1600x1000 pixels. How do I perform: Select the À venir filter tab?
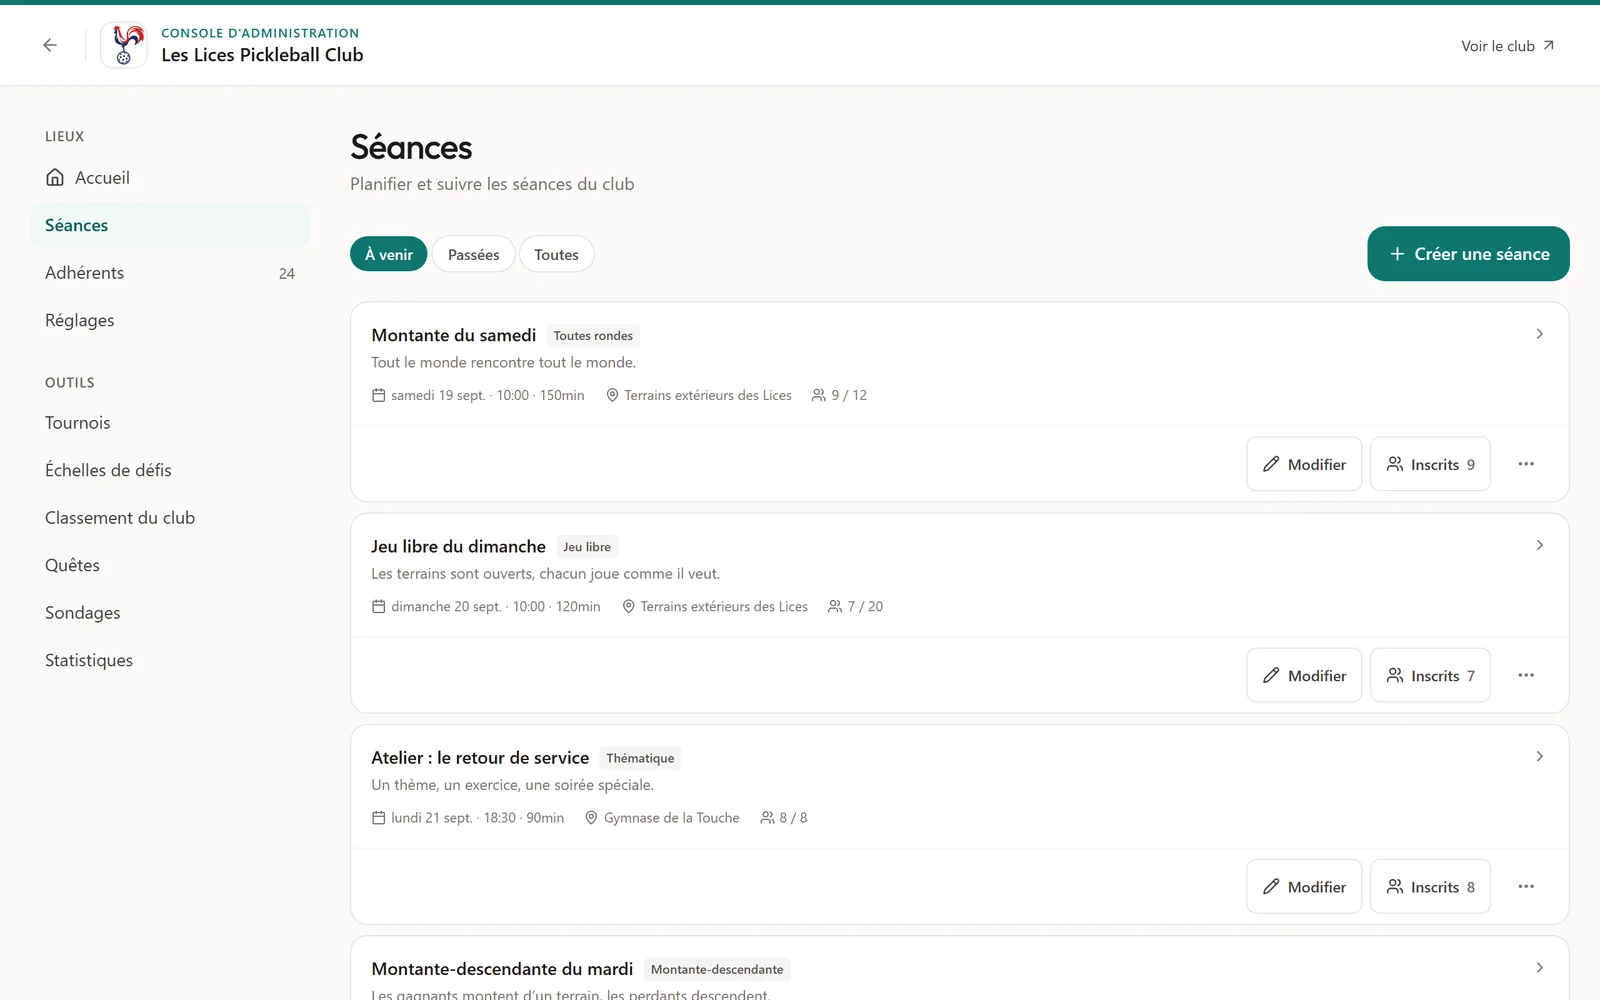tap(389, 254)
